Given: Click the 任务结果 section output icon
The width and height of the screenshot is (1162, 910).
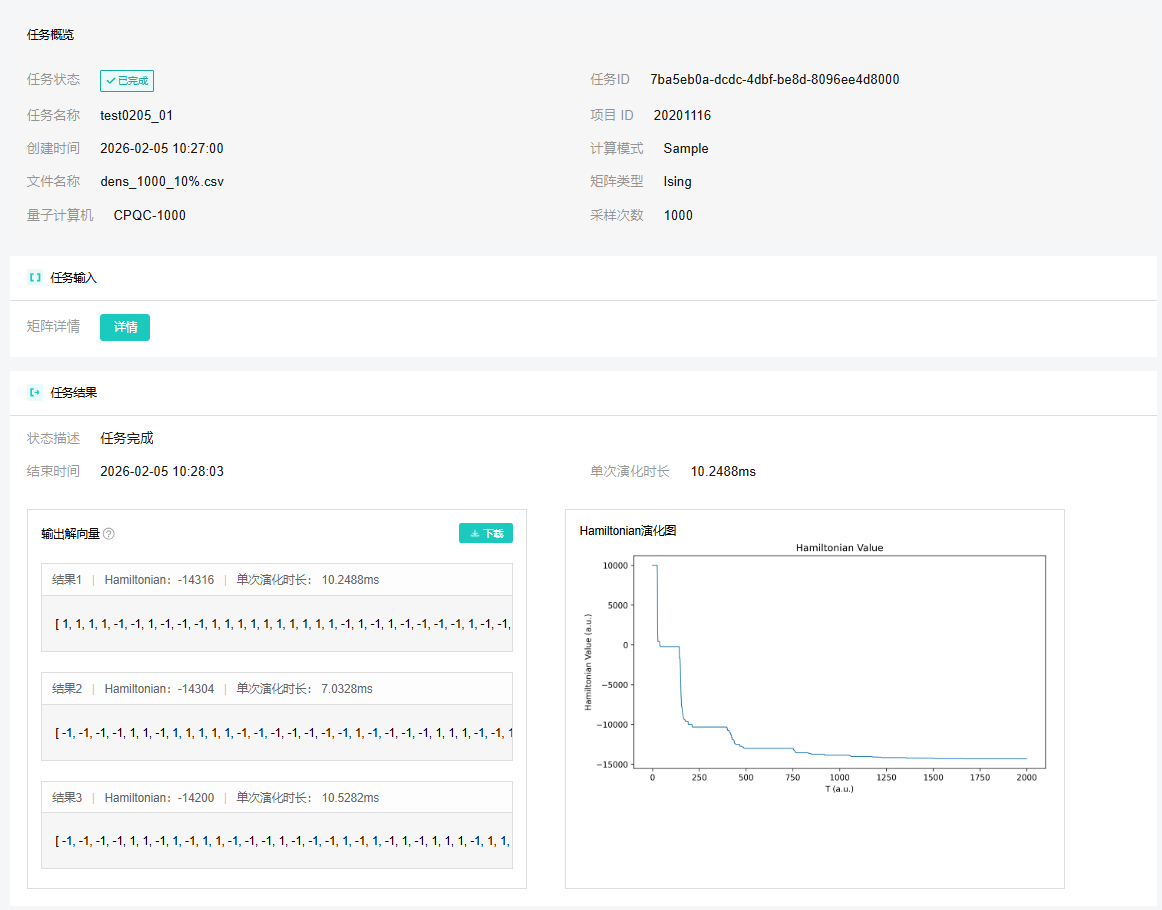Looking at the screenshot, I should (x=35, y=393).
